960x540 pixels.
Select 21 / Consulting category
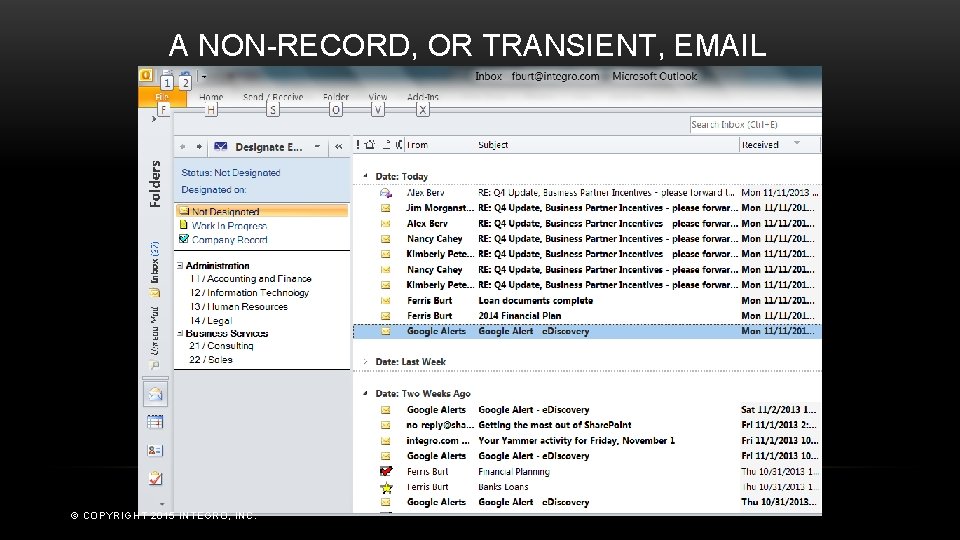(x=221, y=346)
